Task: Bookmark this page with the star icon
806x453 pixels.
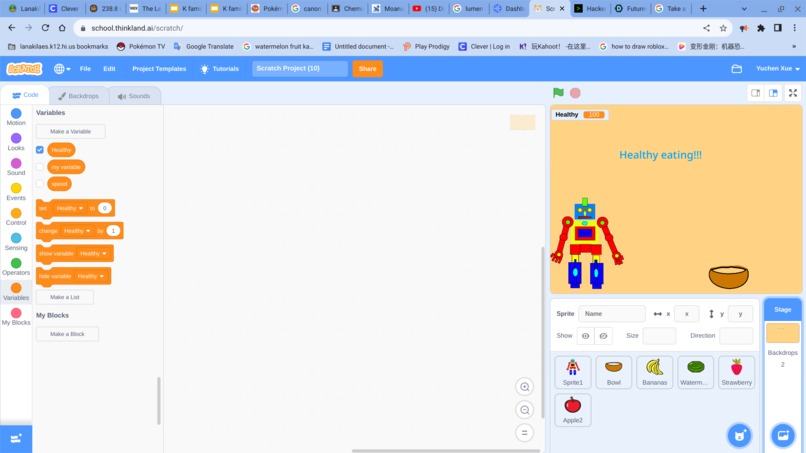Action: [x=723, y=28]
